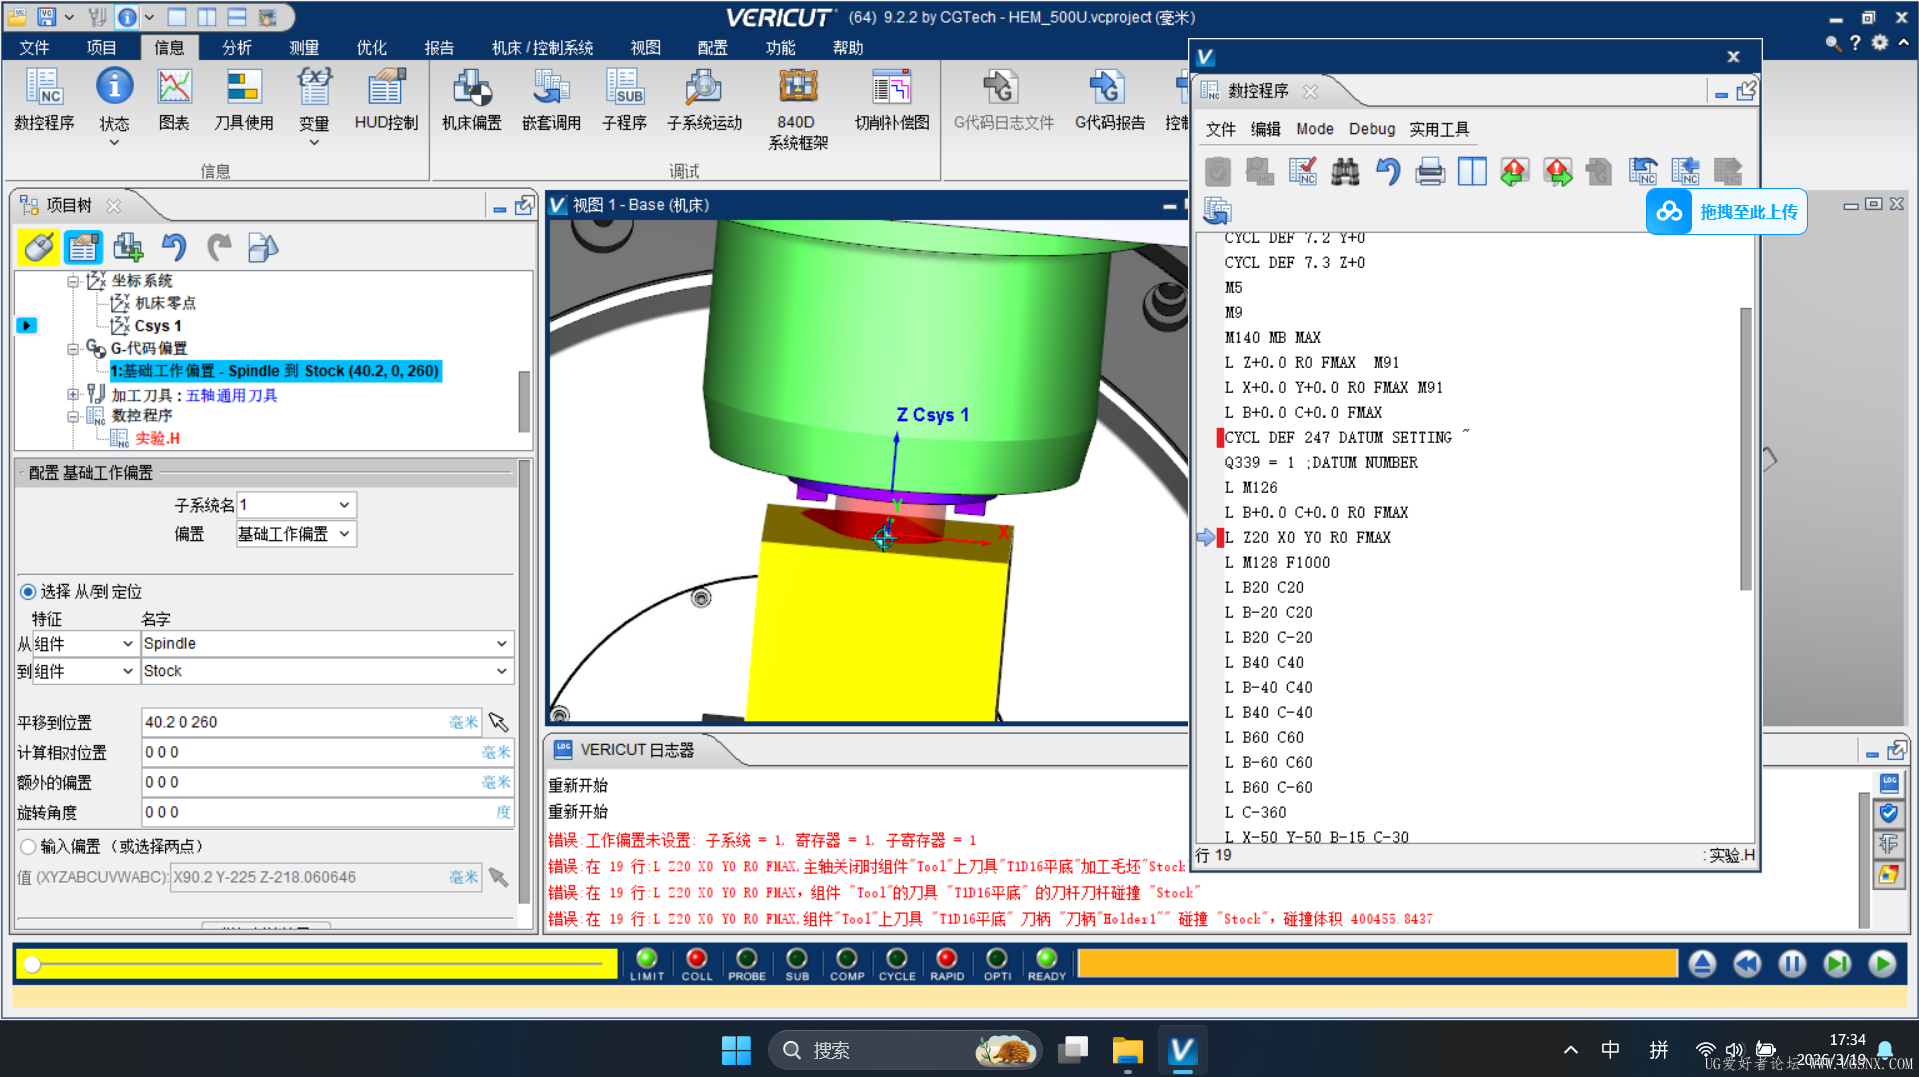Open the 偏置 基础工作偏置 dropdown
Screen dimensions: 1919x1077
point(295,534)
